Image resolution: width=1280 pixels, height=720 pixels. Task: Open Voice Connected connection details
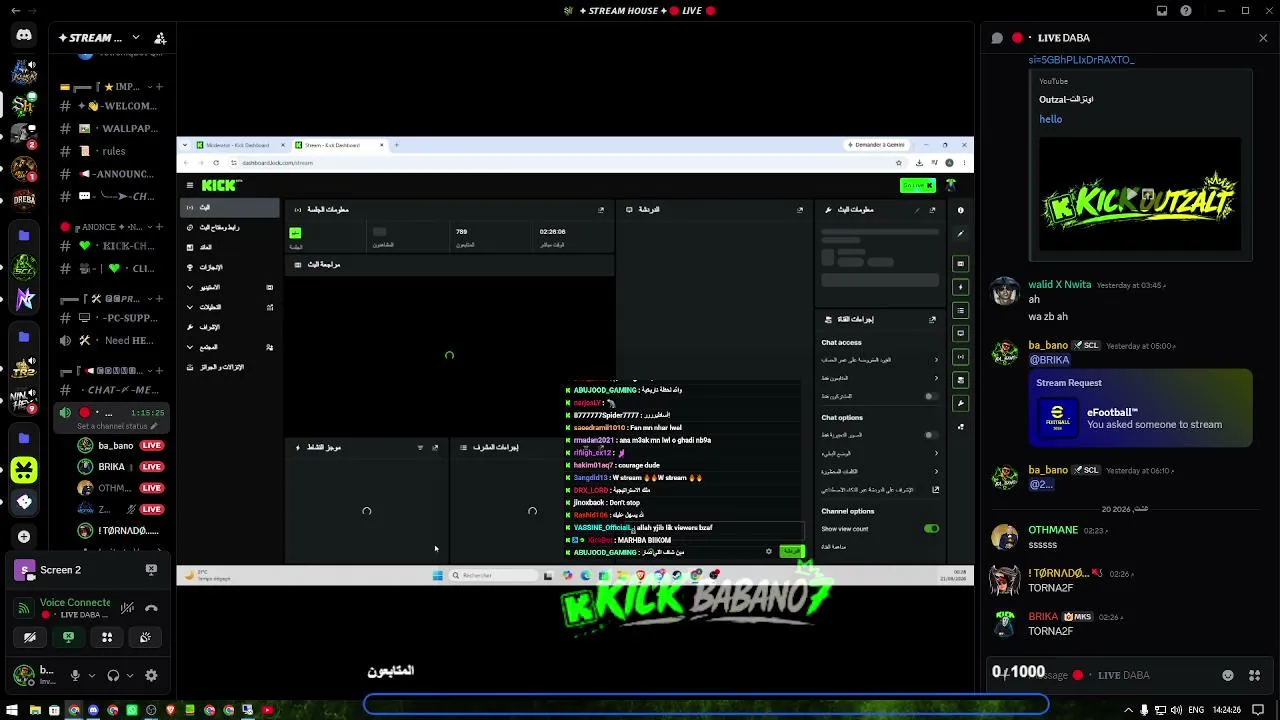75,603
